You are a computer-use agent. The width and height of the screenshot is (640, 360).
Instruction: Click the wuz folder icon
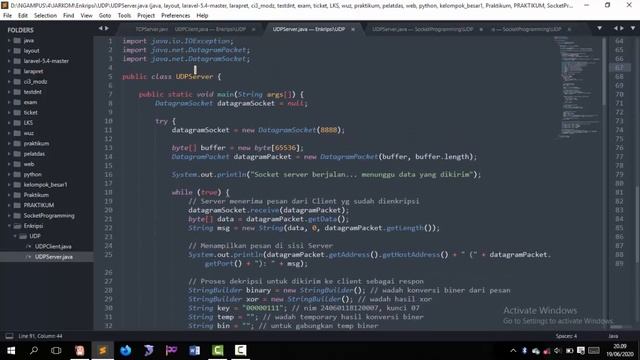pos(17,133)
